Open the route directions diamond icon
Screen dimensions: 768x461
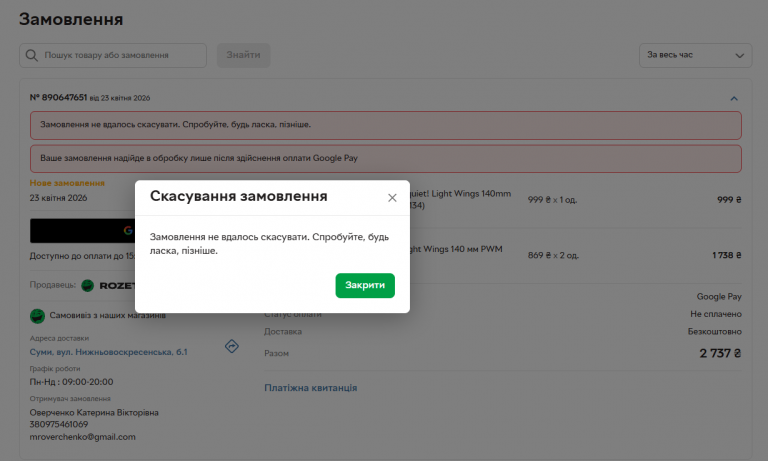232,346
